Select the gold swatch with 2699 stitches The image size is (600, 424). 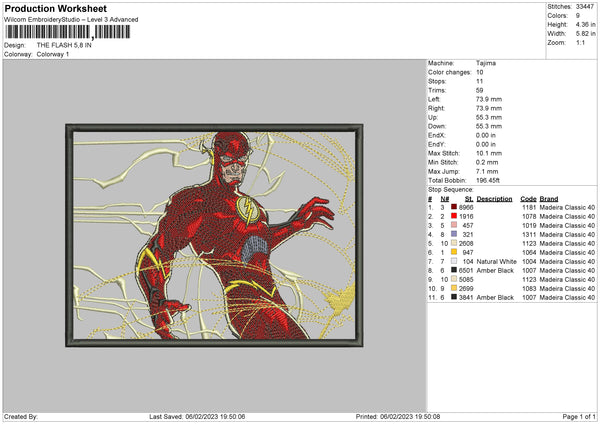[454, 288]
